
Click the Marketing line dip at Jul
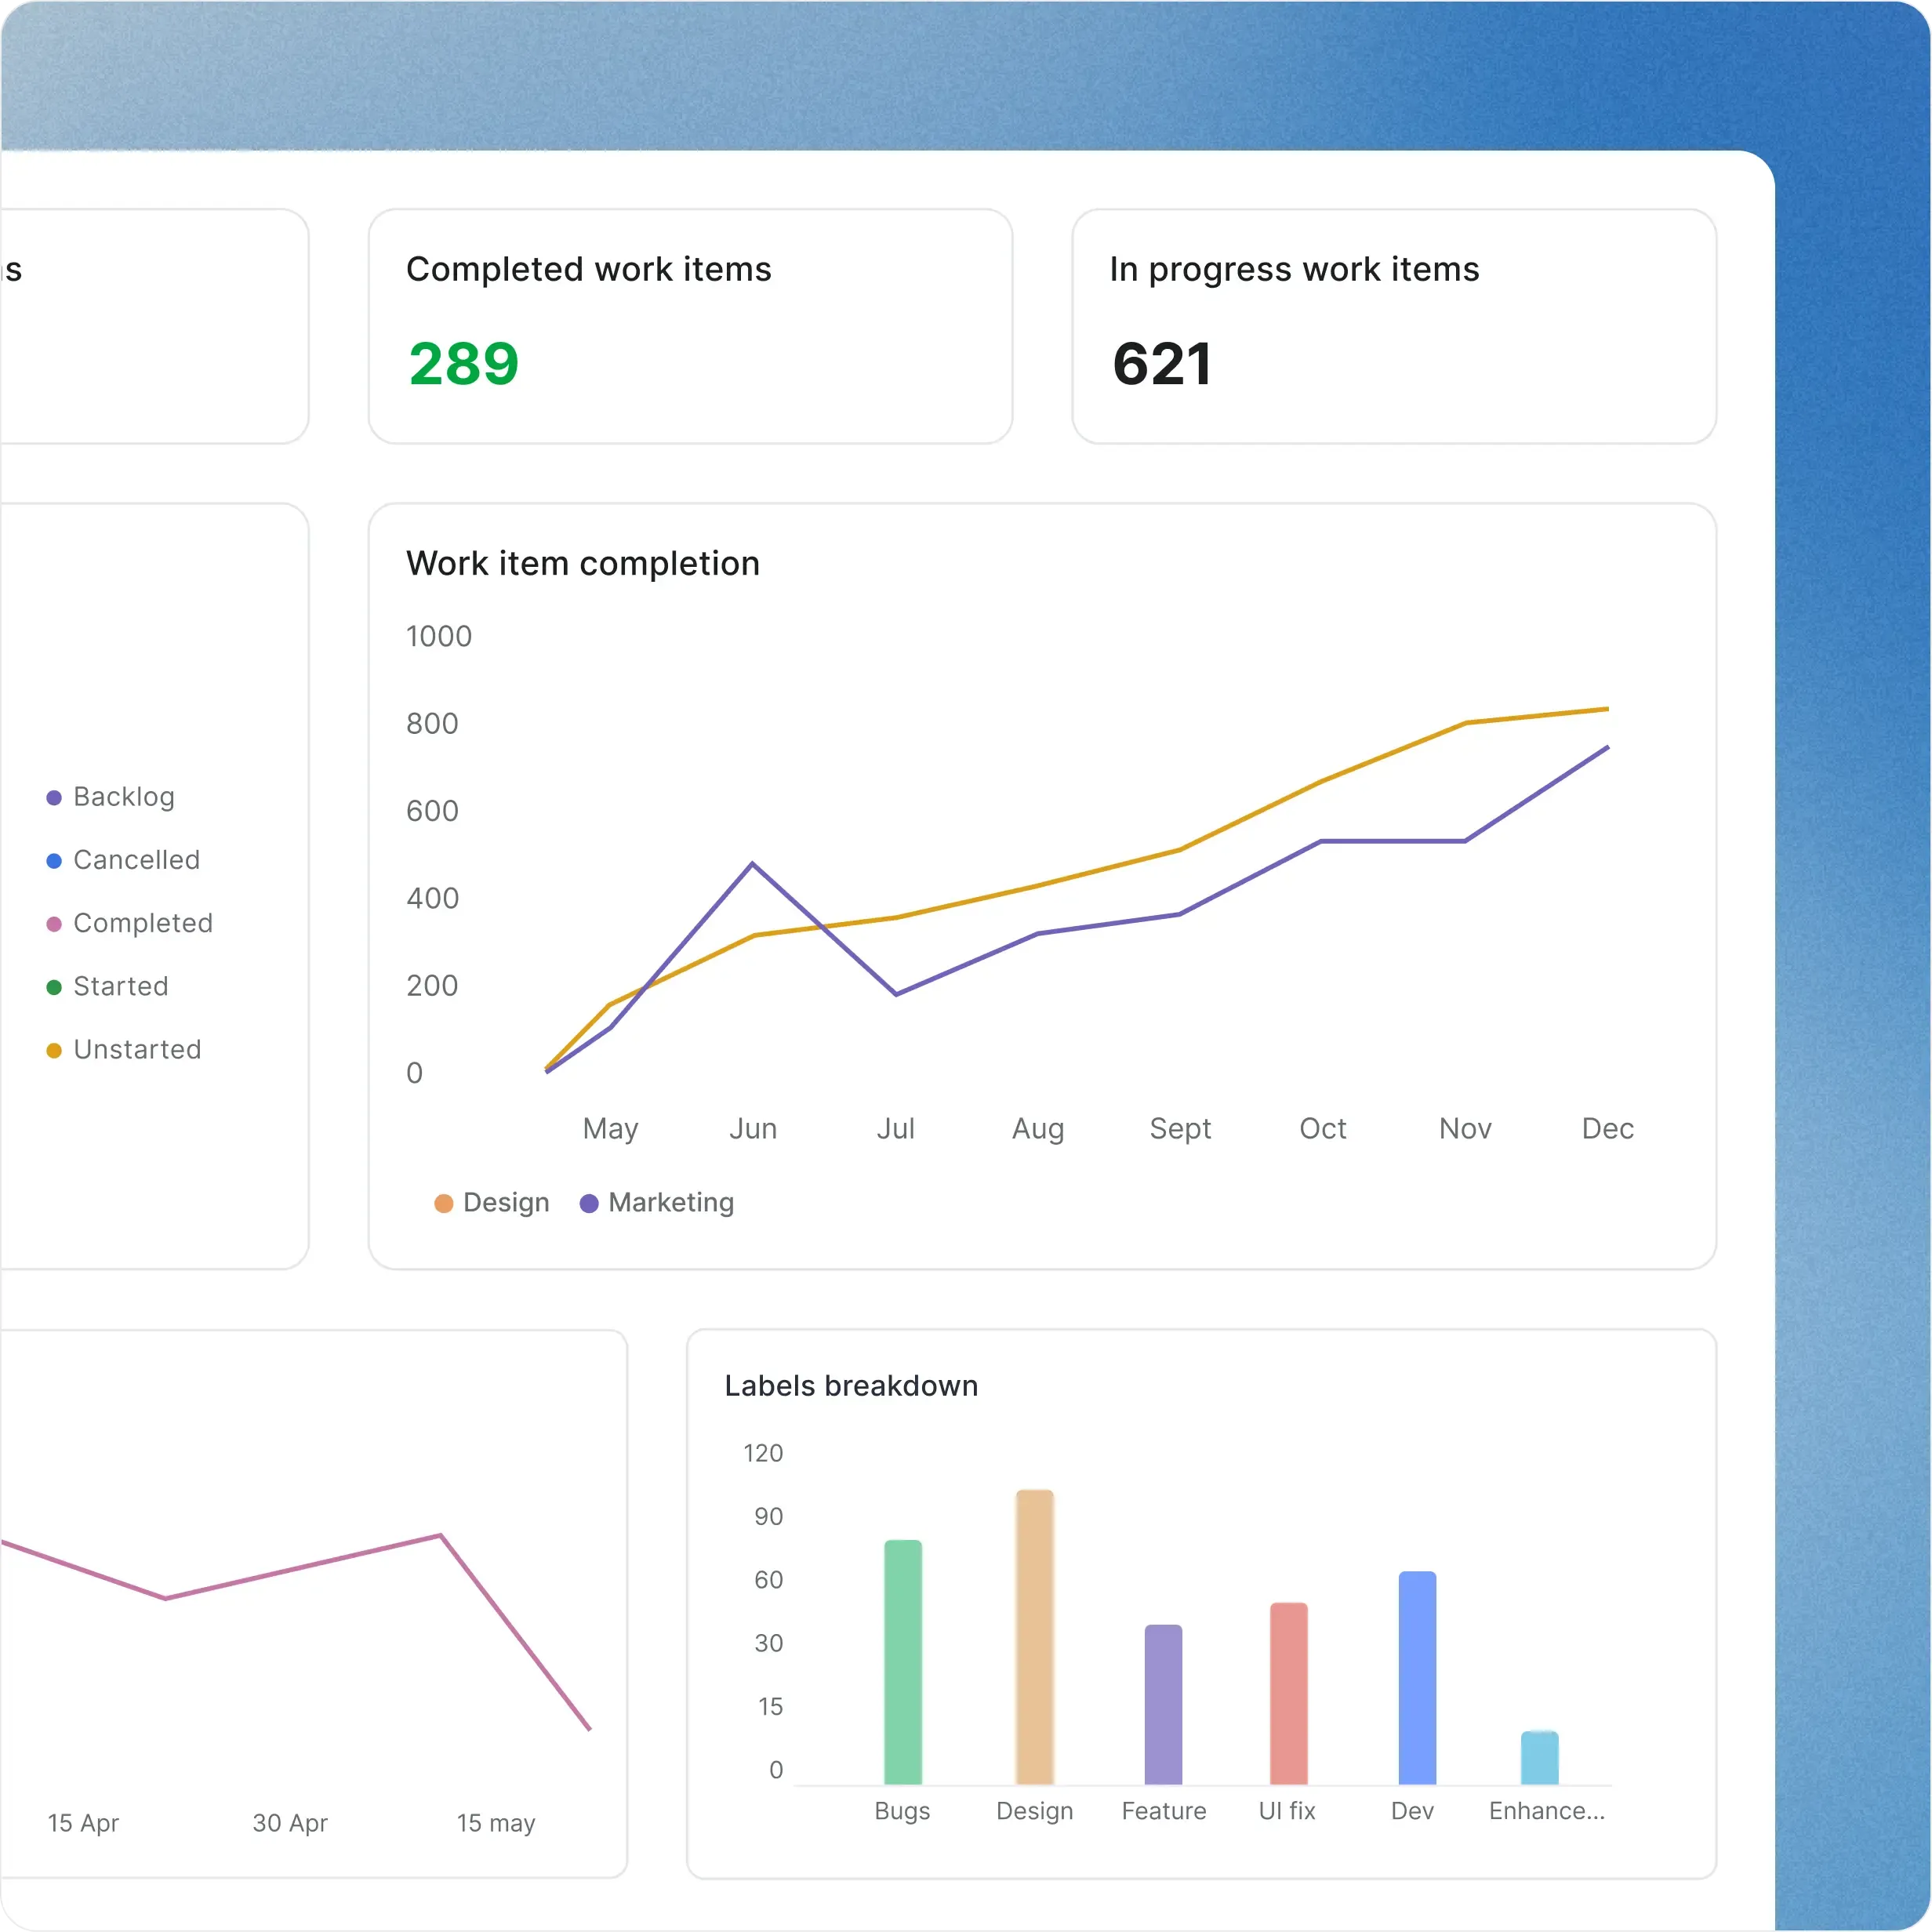point(896,993)
